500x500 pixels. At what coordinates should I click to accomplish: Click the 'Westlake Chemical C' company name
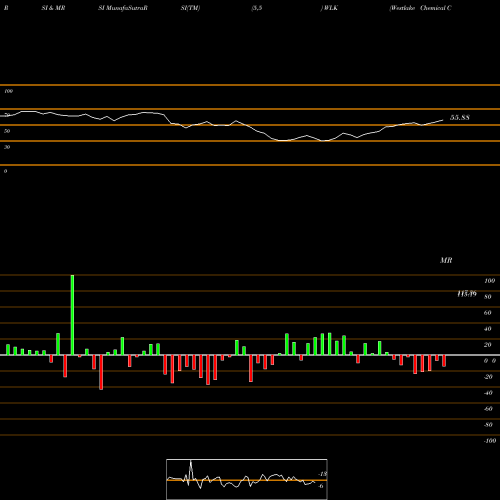tap(420, 8)
